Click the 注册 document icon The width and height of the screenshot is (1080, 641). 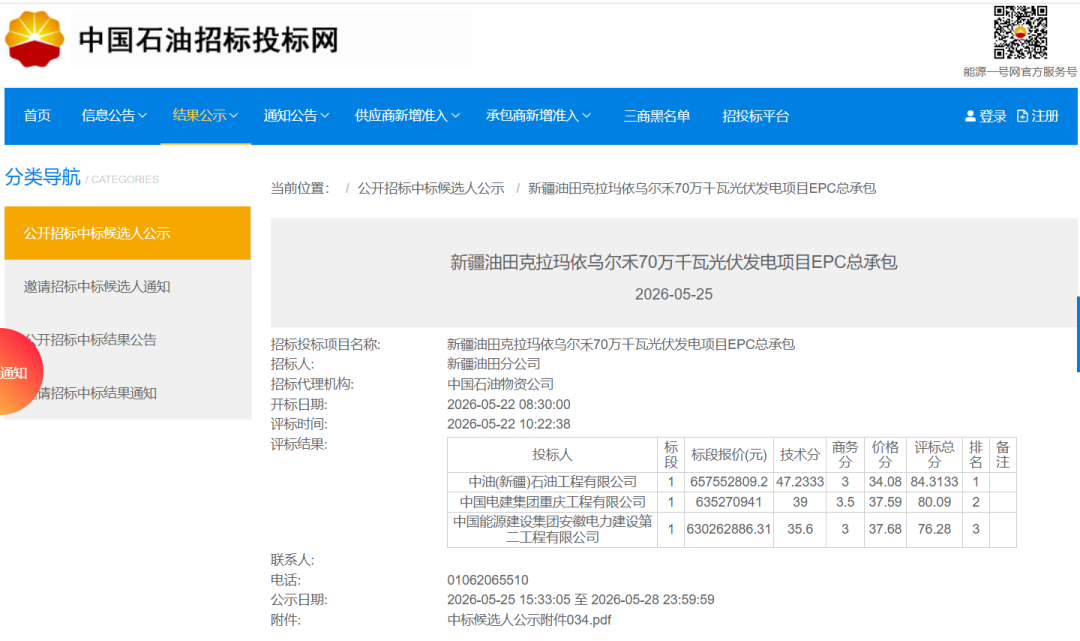tap(1023, 116)
